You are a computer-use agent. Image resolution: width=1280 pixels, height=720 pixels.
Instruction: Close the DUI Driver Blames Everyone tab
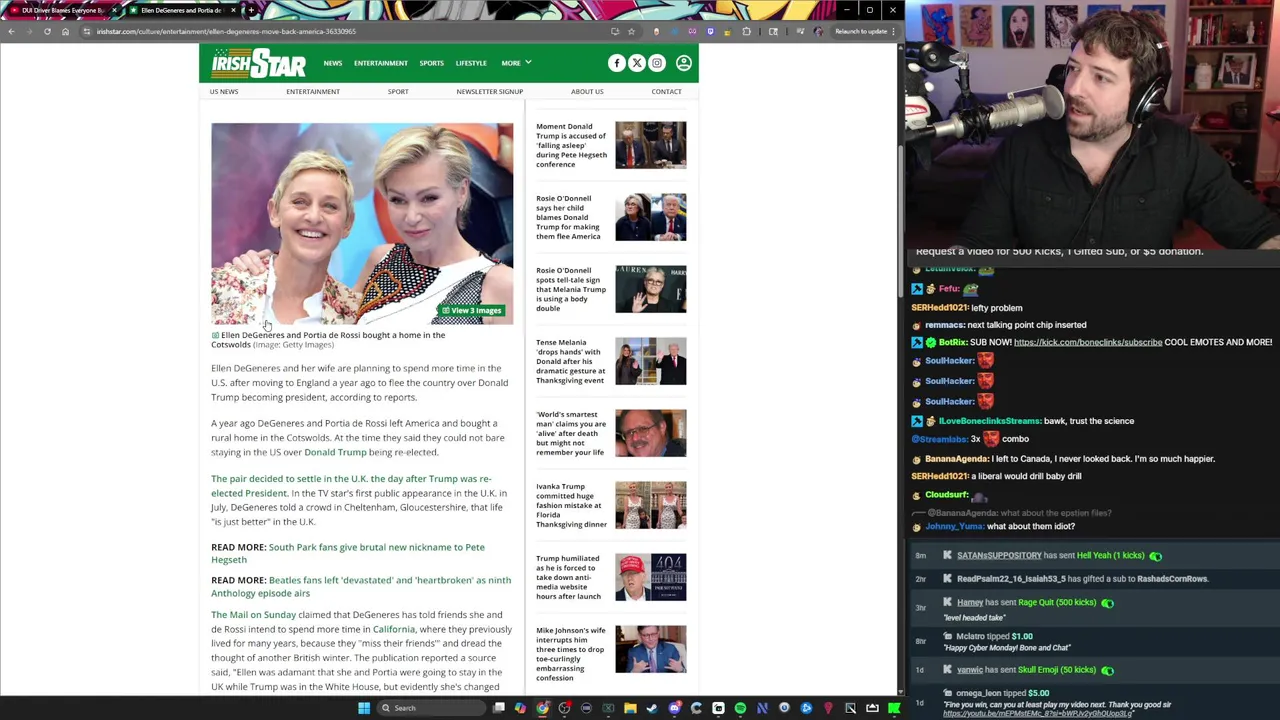(x=113, y=10)
